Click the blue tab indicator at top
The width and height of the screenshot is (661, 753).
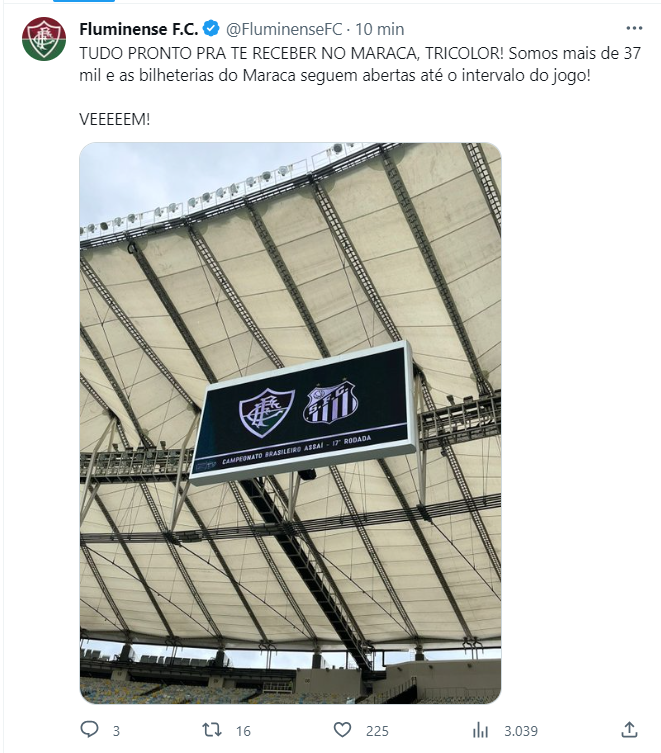pos(84,1)
